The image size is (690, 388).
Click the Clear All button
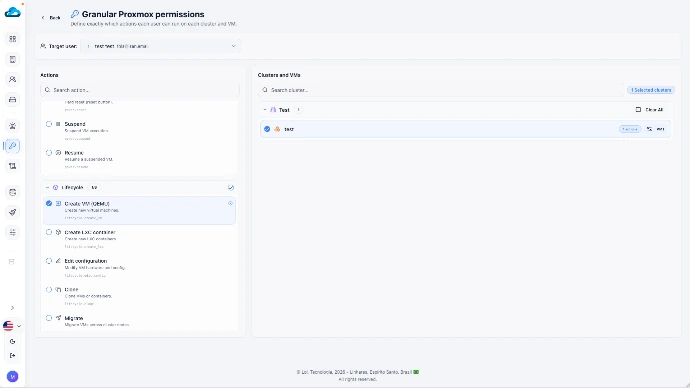click(x=650, y=110)
